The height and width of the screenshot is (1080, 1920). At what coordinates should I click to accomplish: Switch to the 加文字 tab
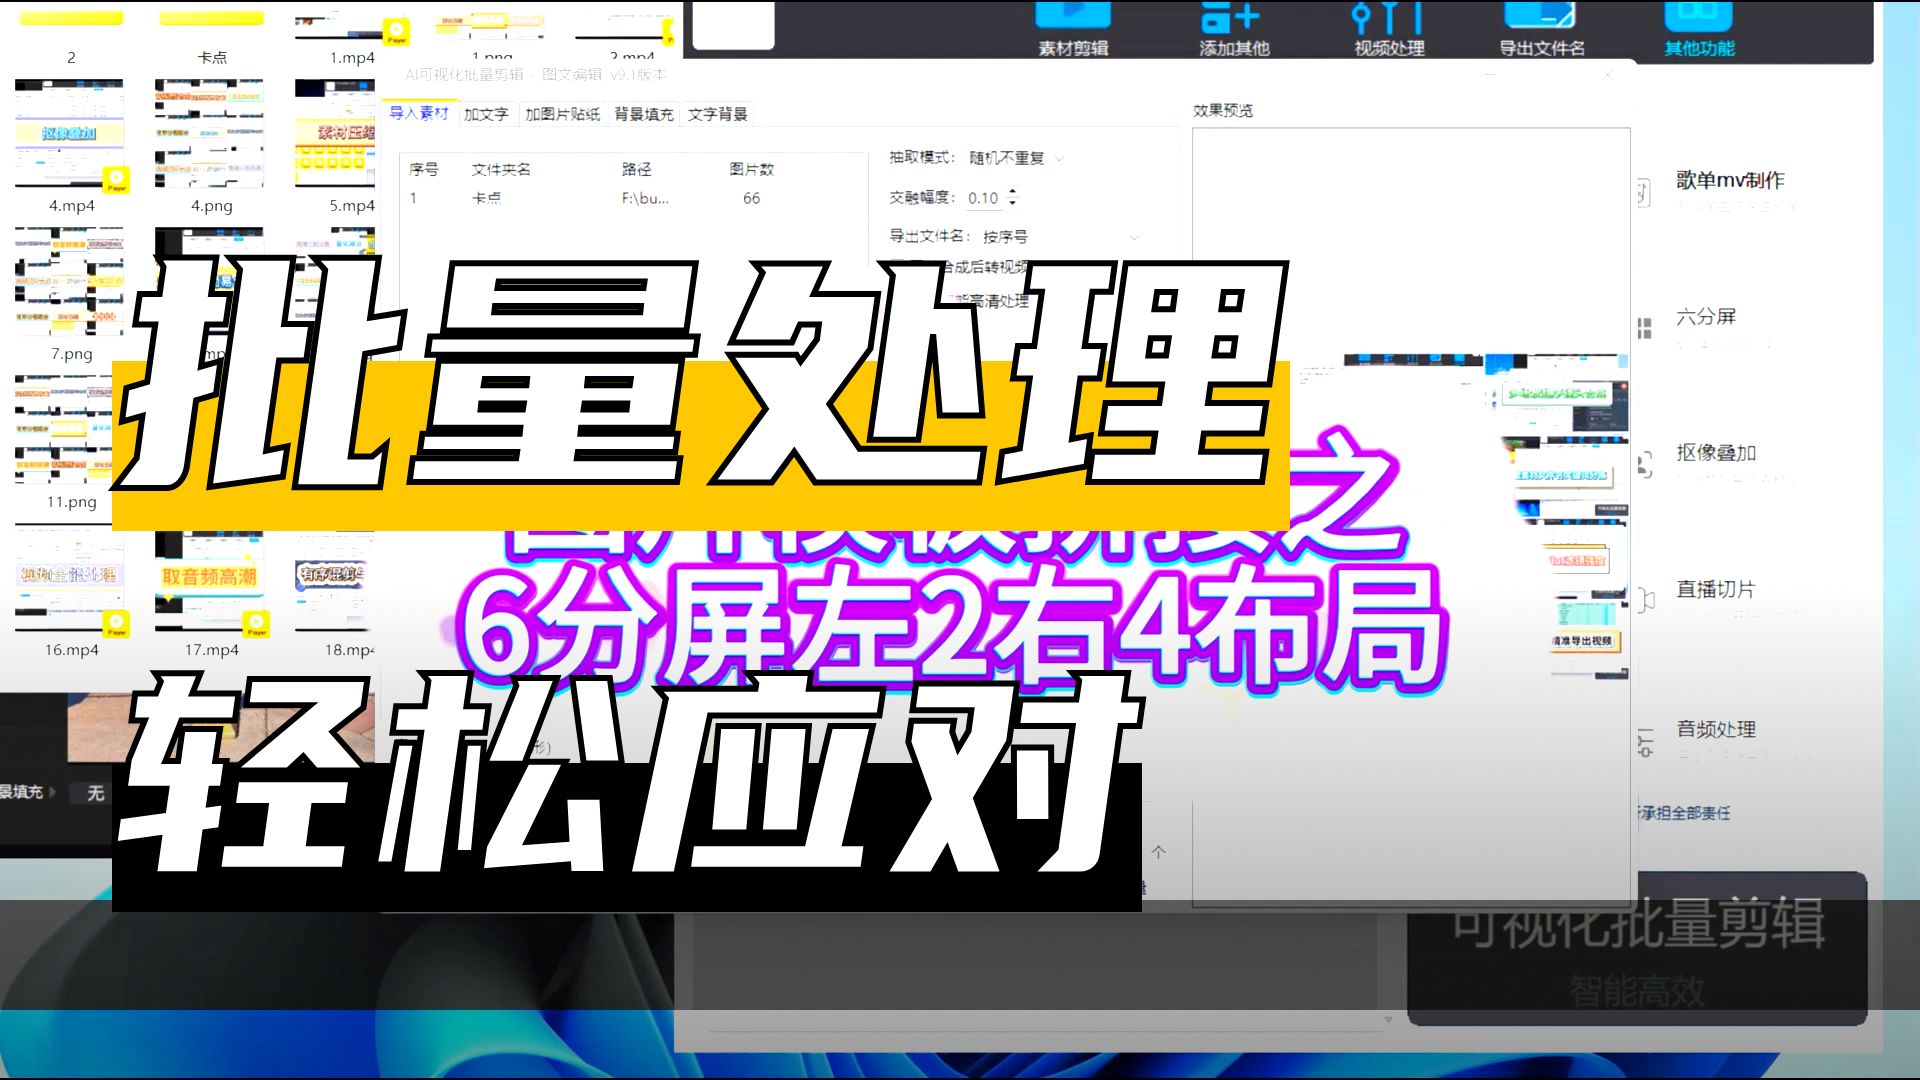tap(486, 114)
